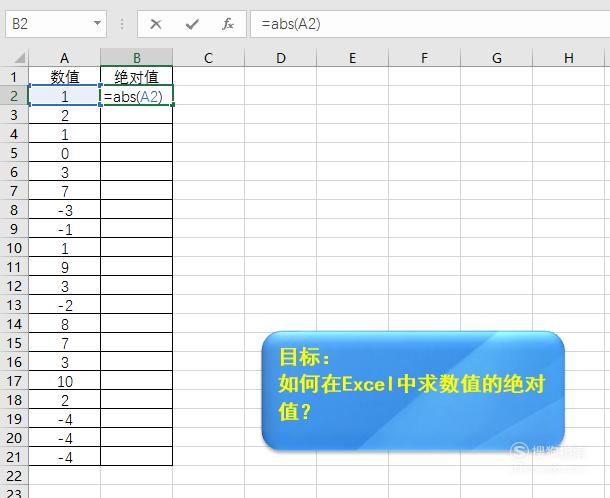Select column C header

coord(209,58)
